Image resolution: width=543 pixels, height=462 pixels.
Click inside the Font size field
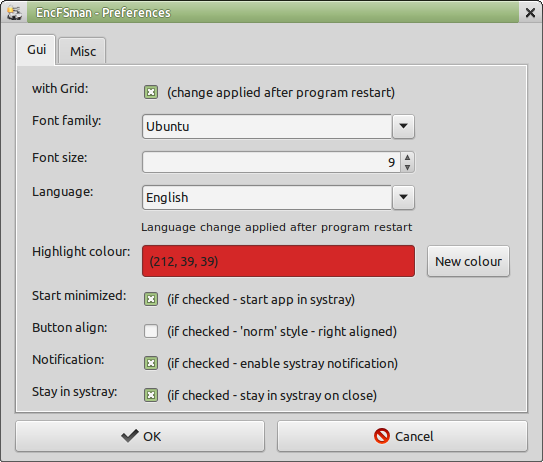click(271, 162)
